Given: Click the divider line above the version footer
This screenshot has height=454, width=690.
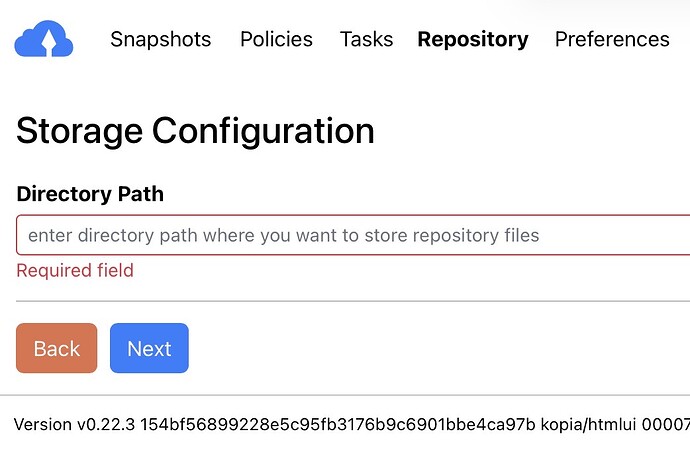Looking at the screenshot, I should pyautogui.click(x=350, y=395).
